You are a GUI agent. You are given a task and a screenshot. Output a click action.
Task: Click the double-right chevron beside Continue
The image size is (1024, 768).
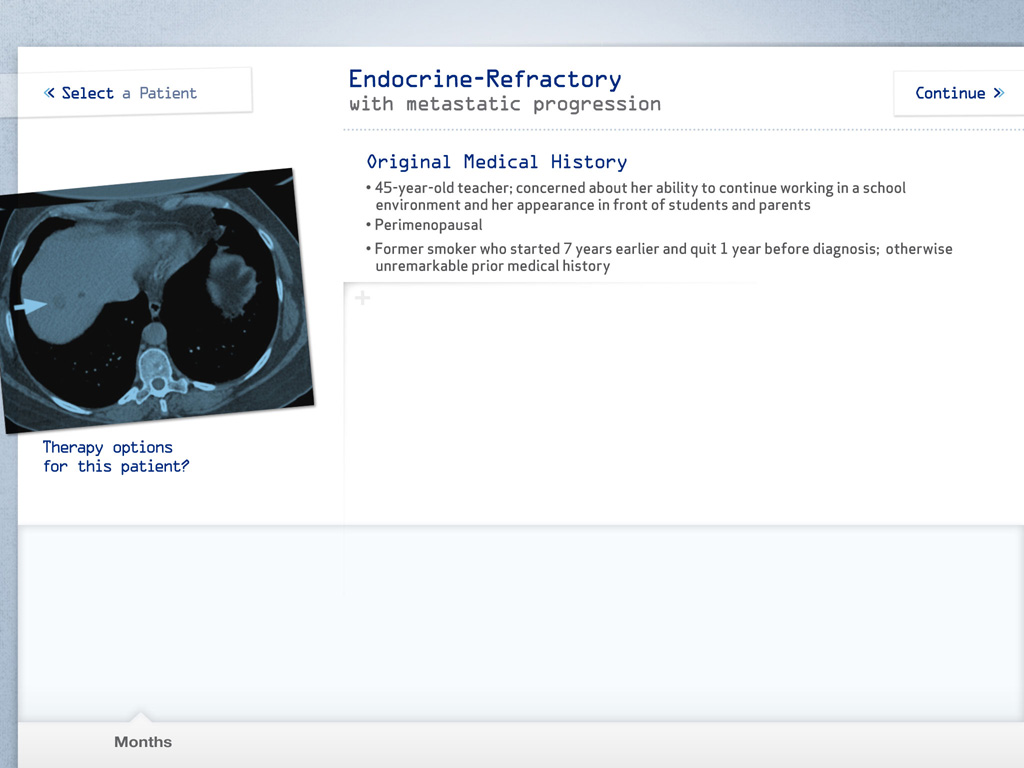pos(998,93)
